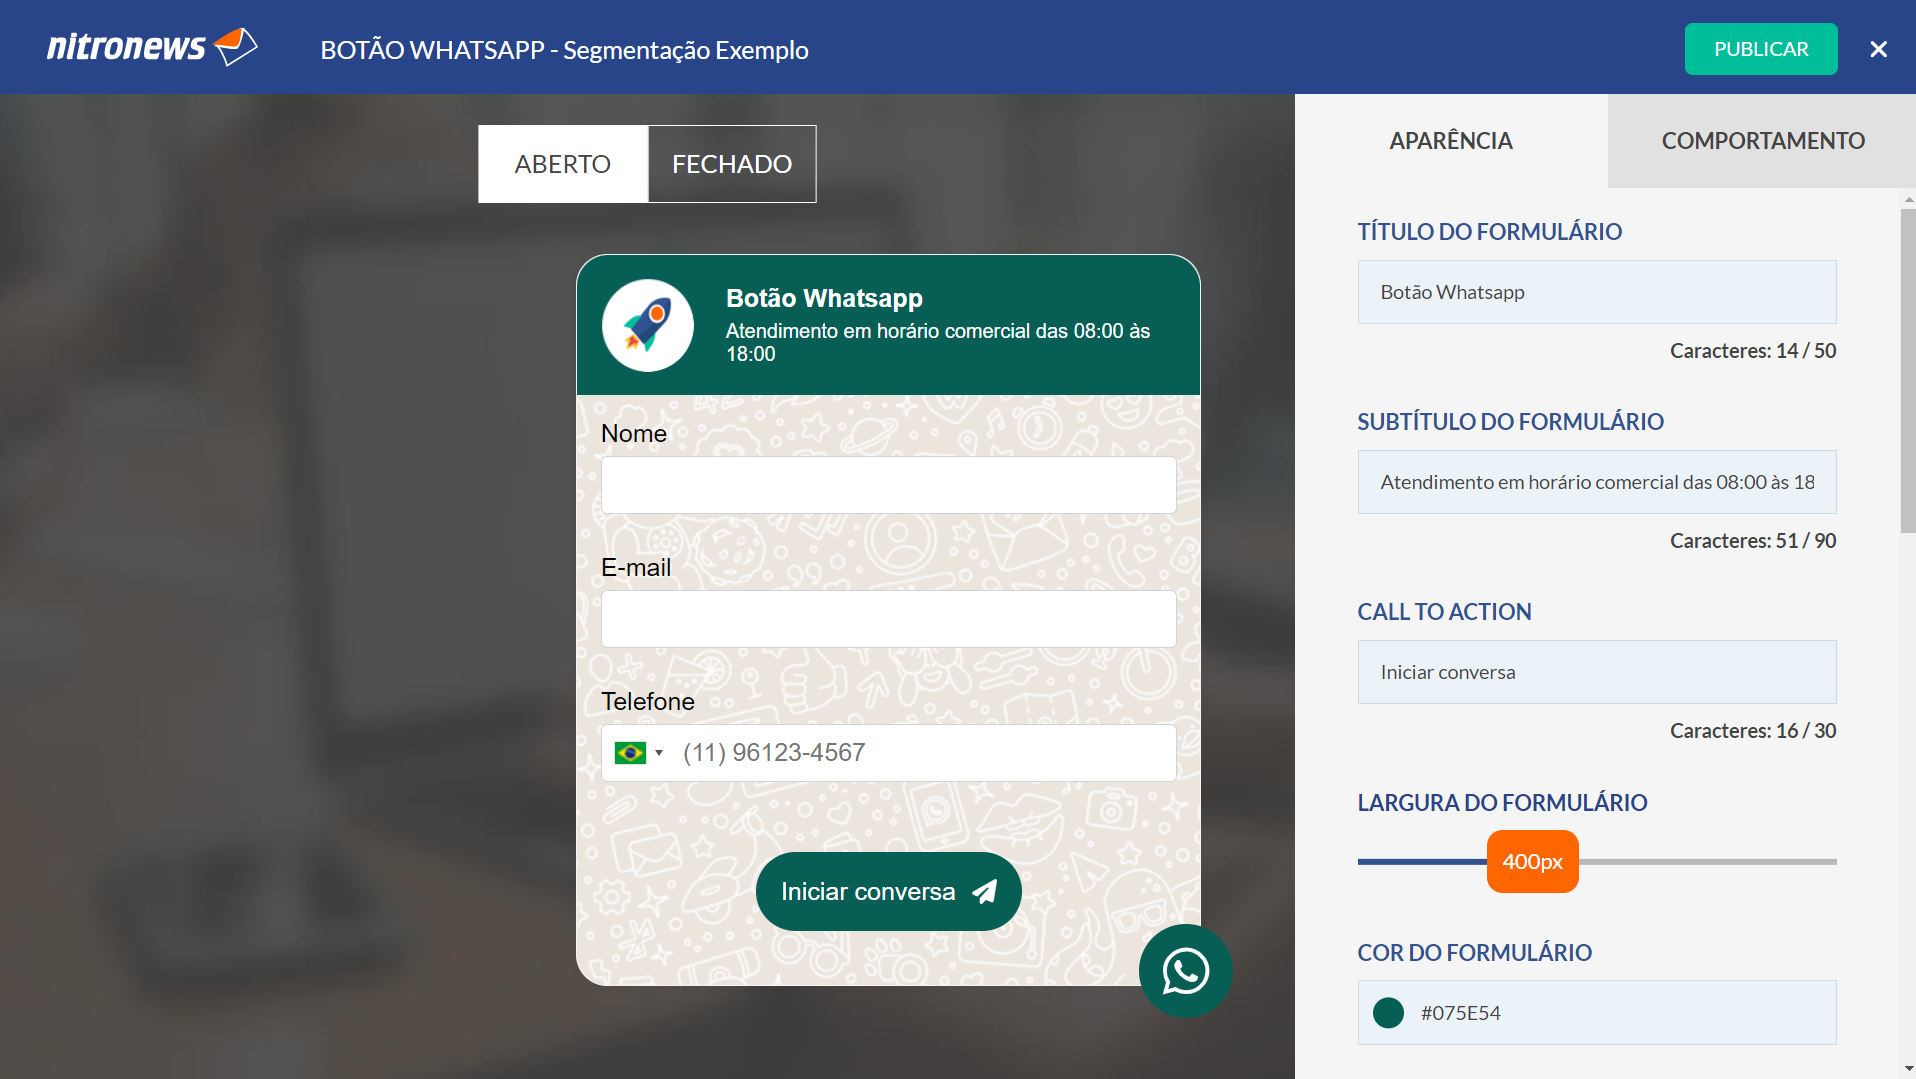Click the green color circle beside #075E54
Screen dimensions: 1916x1079
tap(1388, 1013)
